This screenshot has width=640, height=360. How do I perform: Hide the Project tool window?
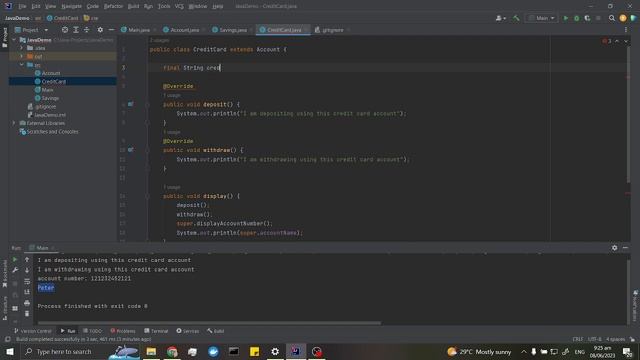click(x=111, y=30)
